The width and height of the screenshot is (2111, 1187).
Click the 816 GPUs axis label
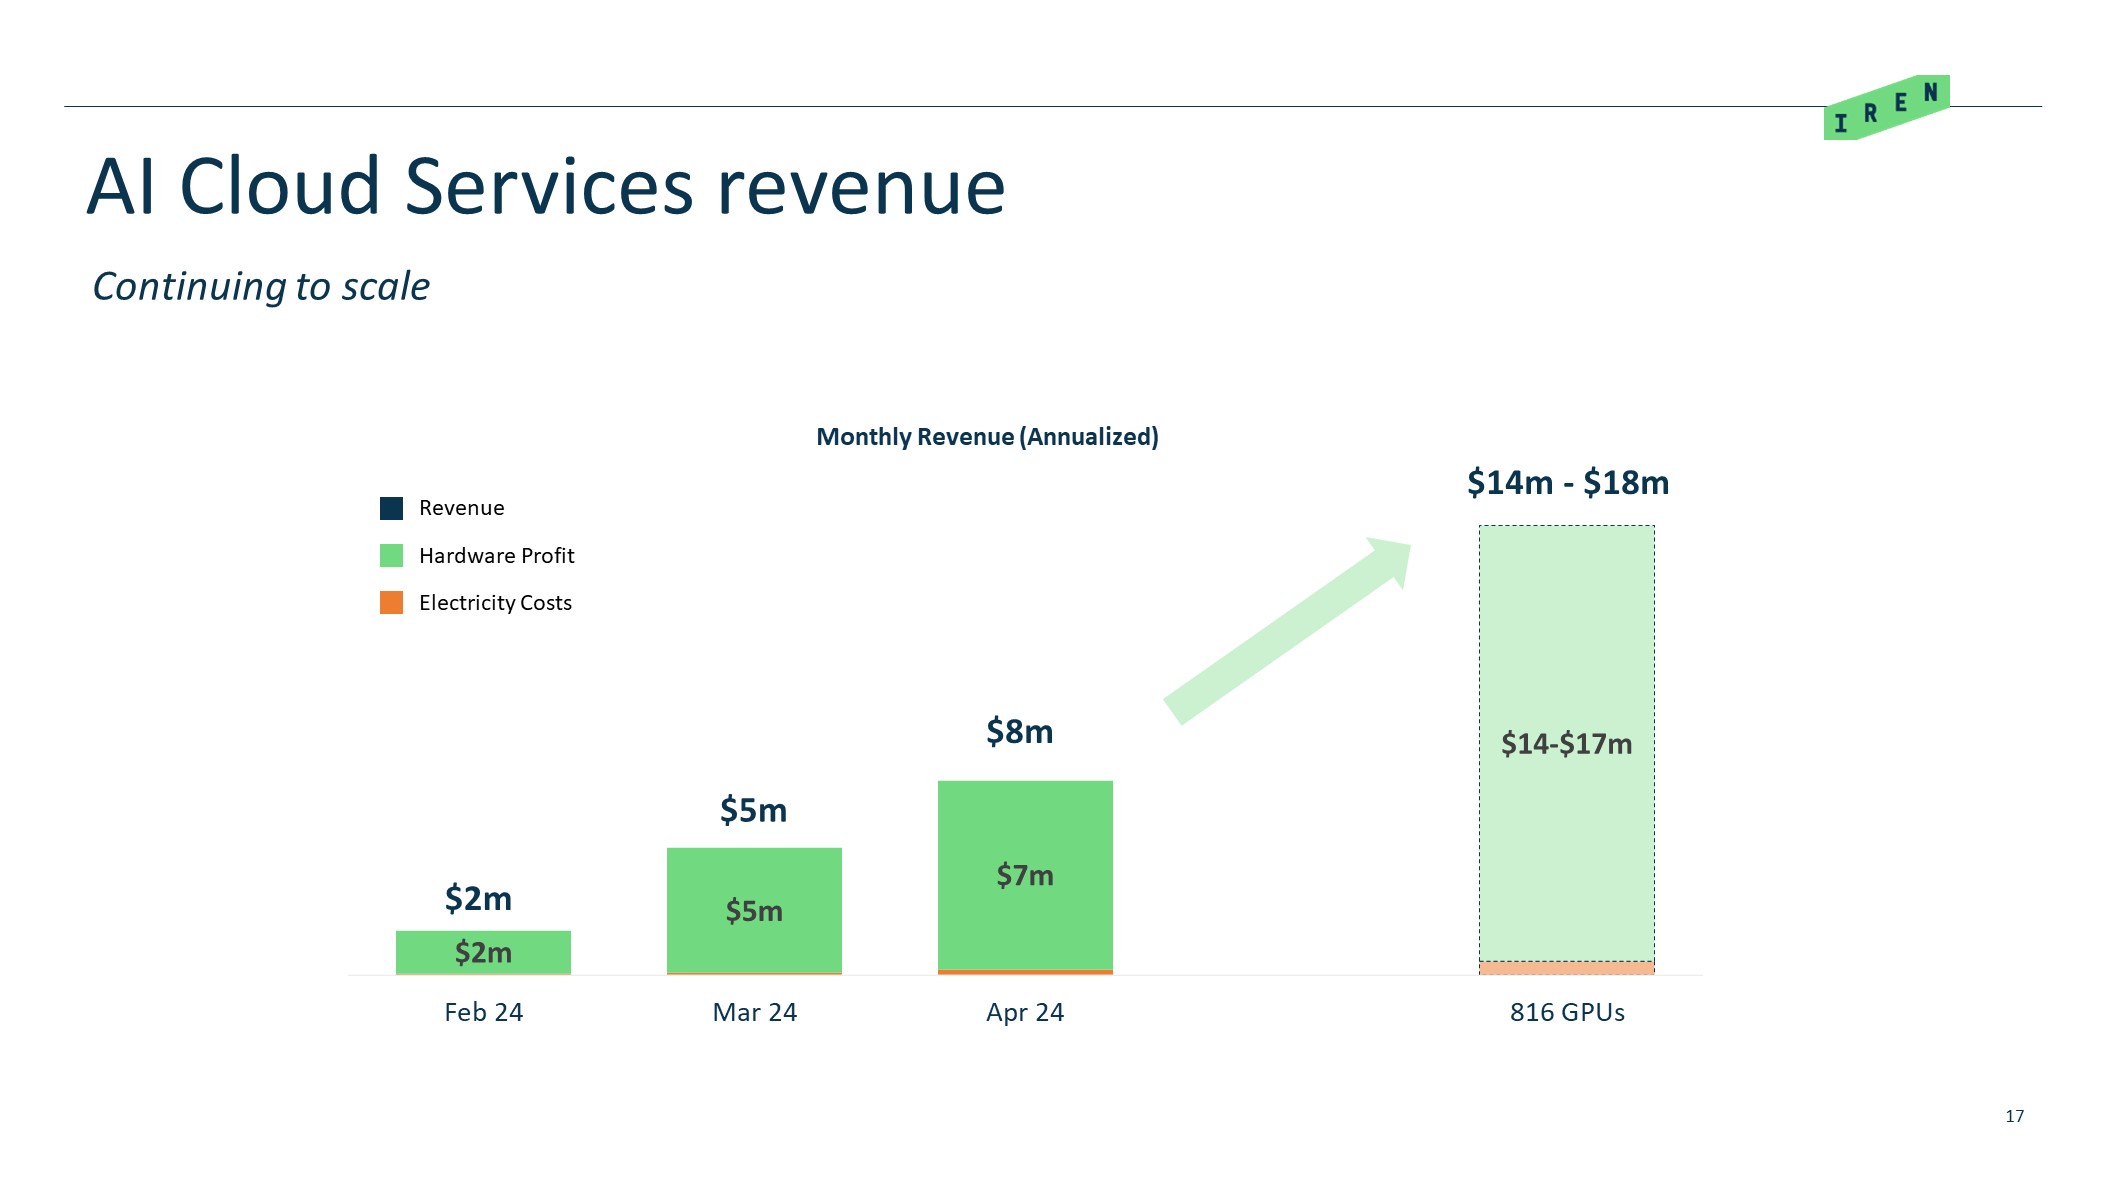click(1567, 1012)
